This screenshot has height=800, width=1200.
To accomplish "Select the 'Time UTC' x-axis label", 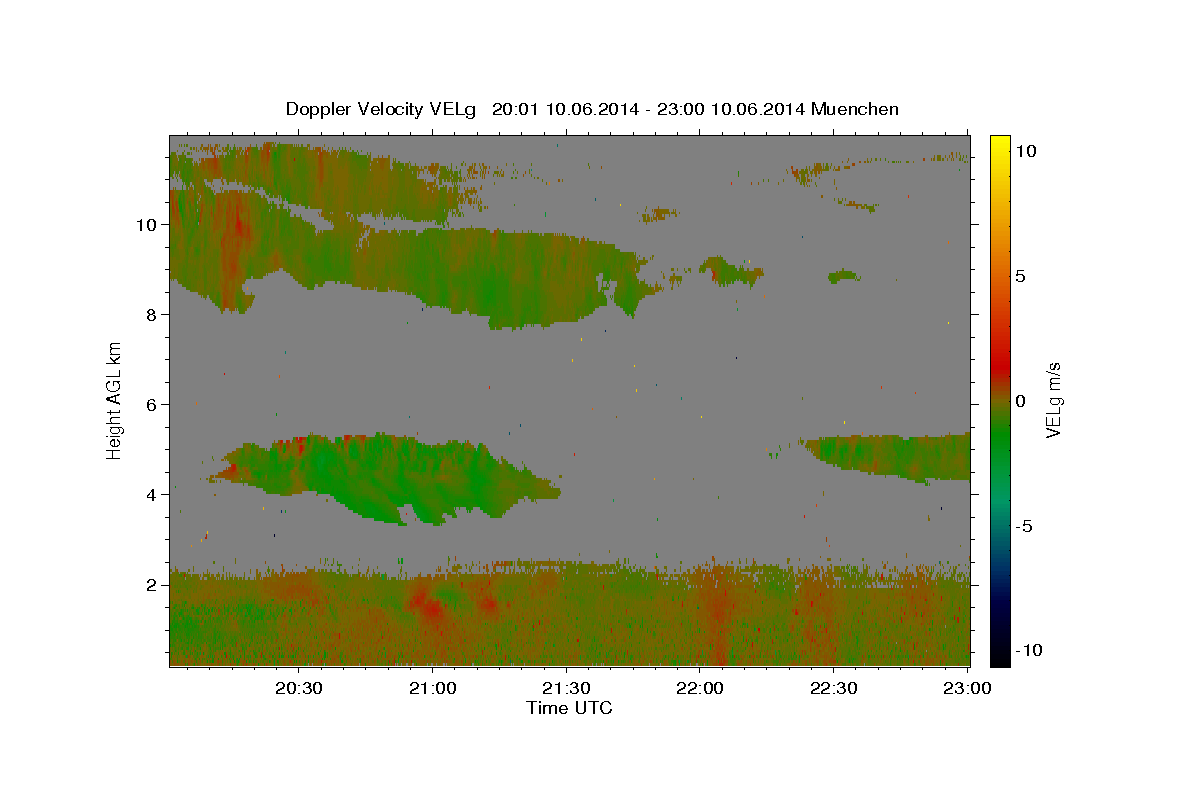I will click(569, 708).
